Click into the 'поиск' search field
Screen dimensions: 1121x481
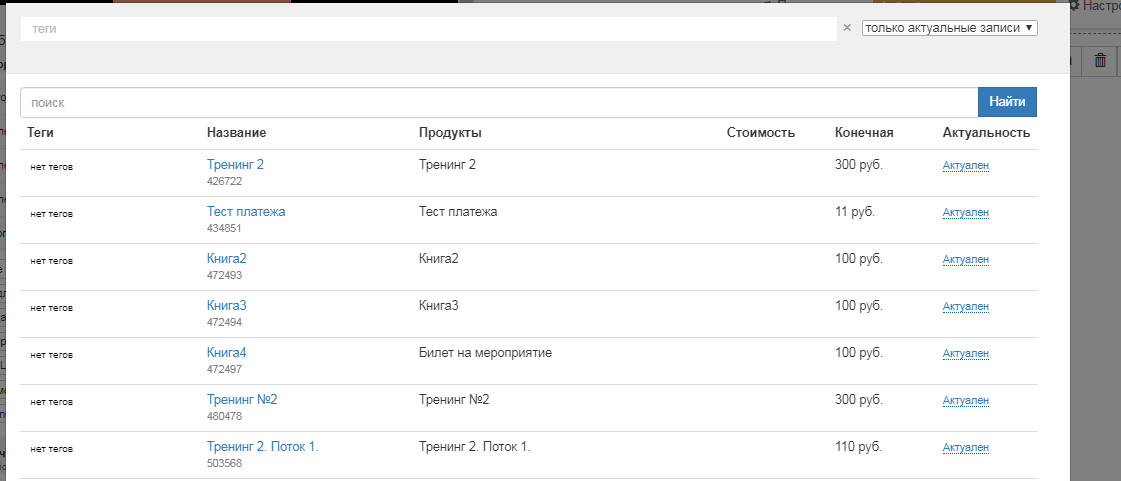pos(499,102)
